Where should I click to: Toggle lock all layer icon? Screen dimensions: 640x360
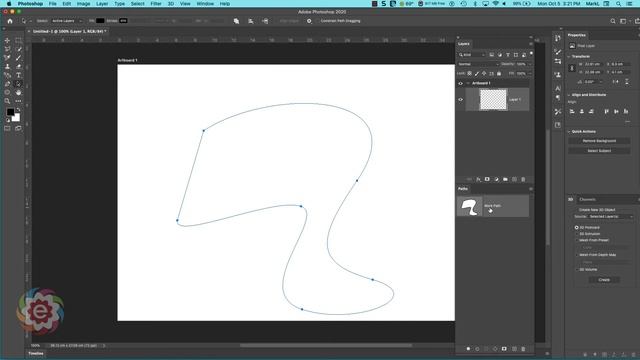coord(499,73)
